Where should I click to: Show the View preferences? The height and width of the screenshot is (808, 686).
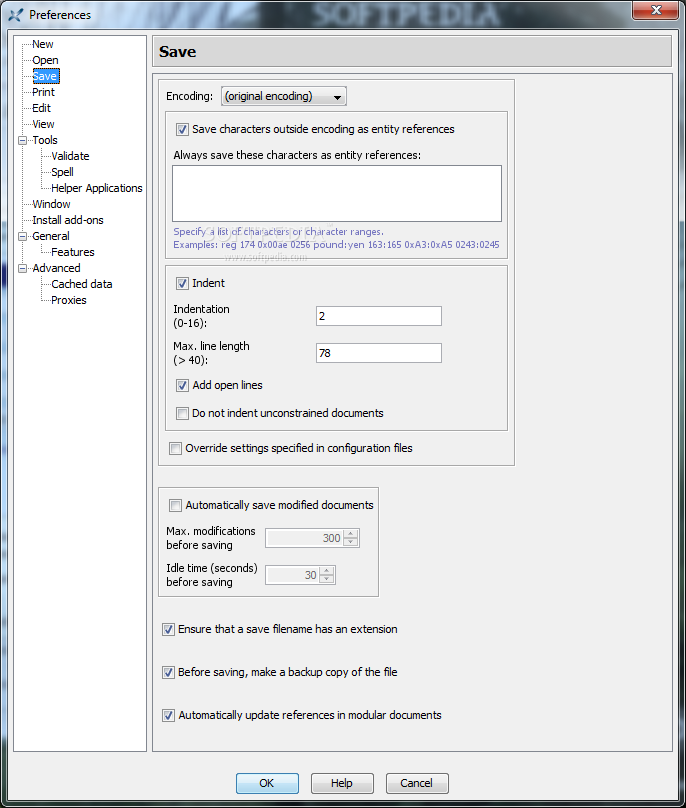tap(43, 124)
